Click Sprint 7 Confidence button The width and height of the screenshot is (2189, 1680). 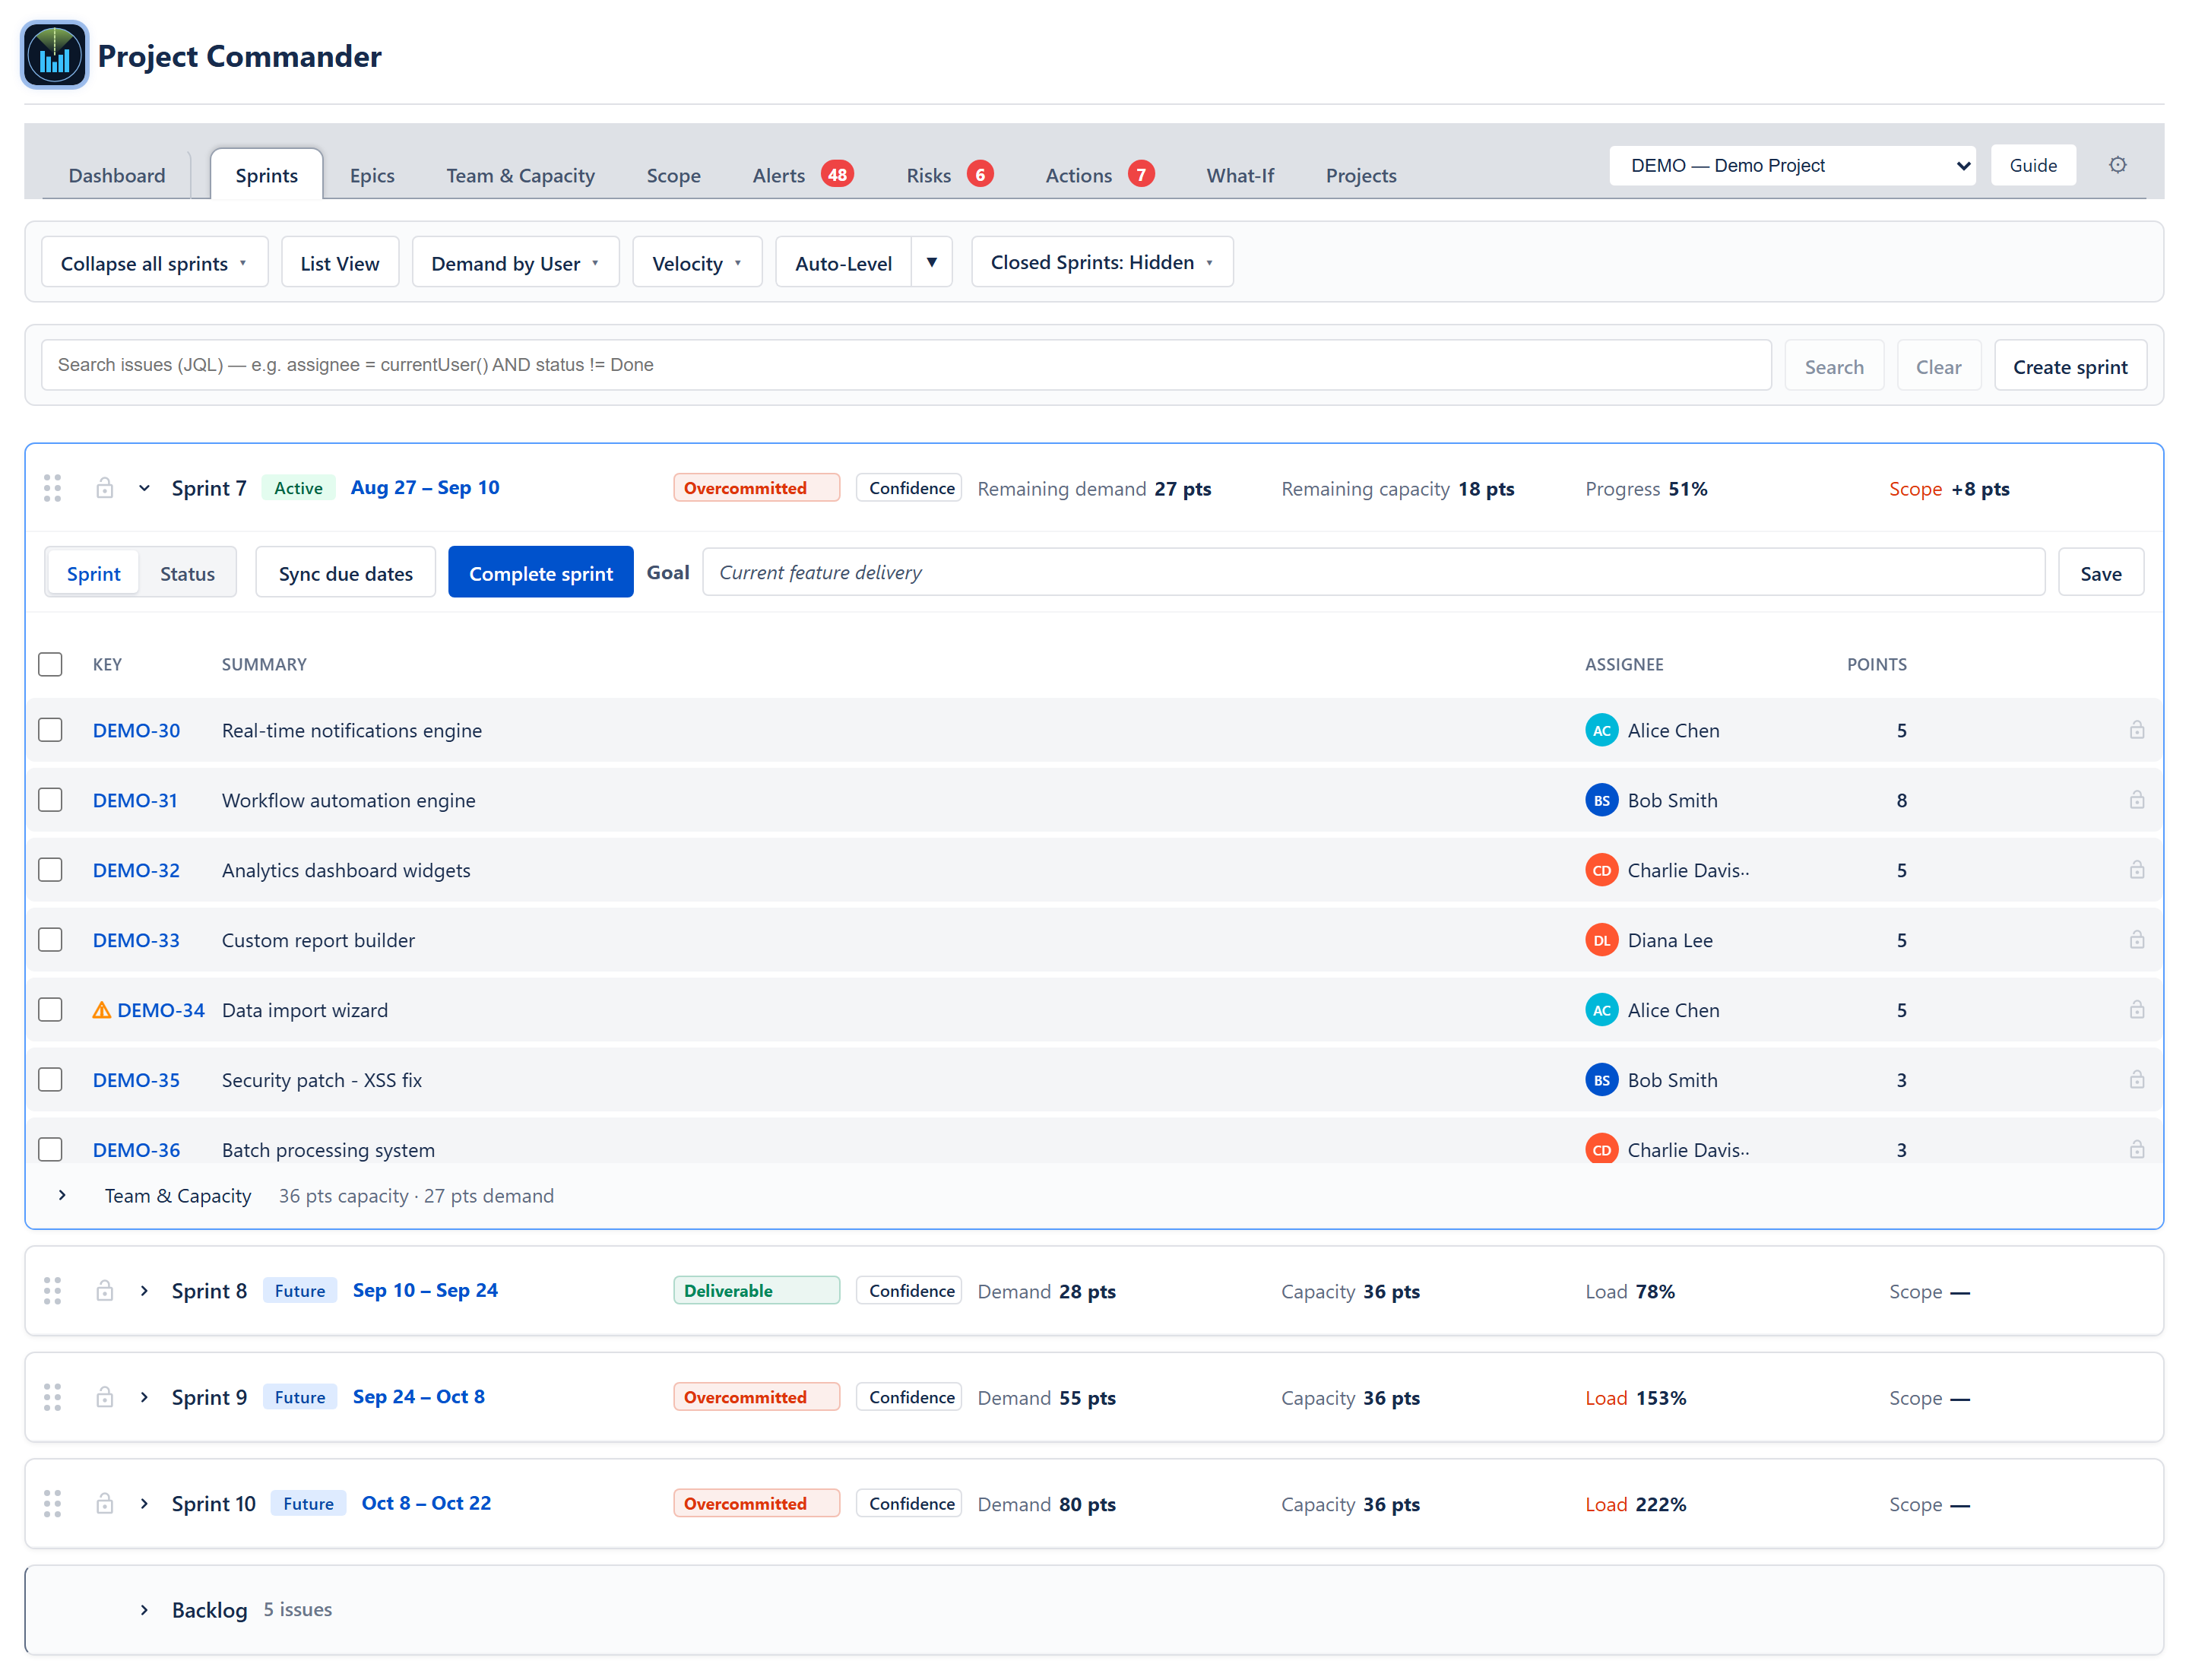coord(909,488)
